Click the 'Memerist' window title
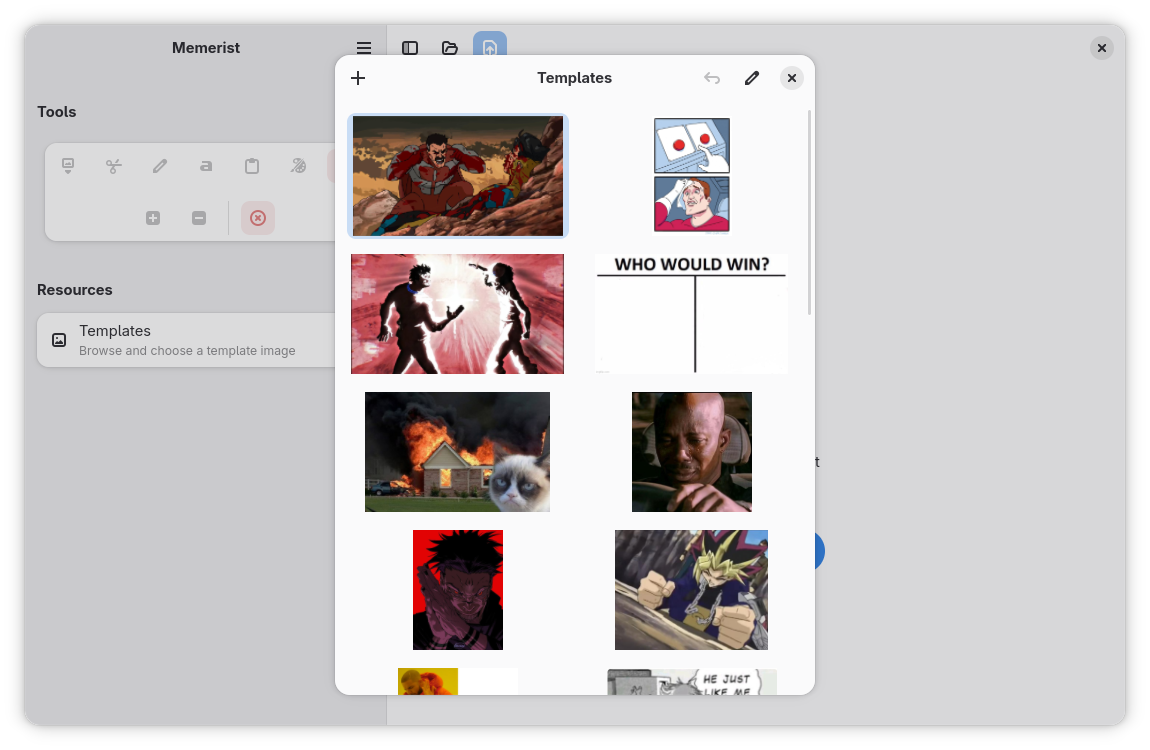Screen dimensions: 1150x750 pos(205,48)
